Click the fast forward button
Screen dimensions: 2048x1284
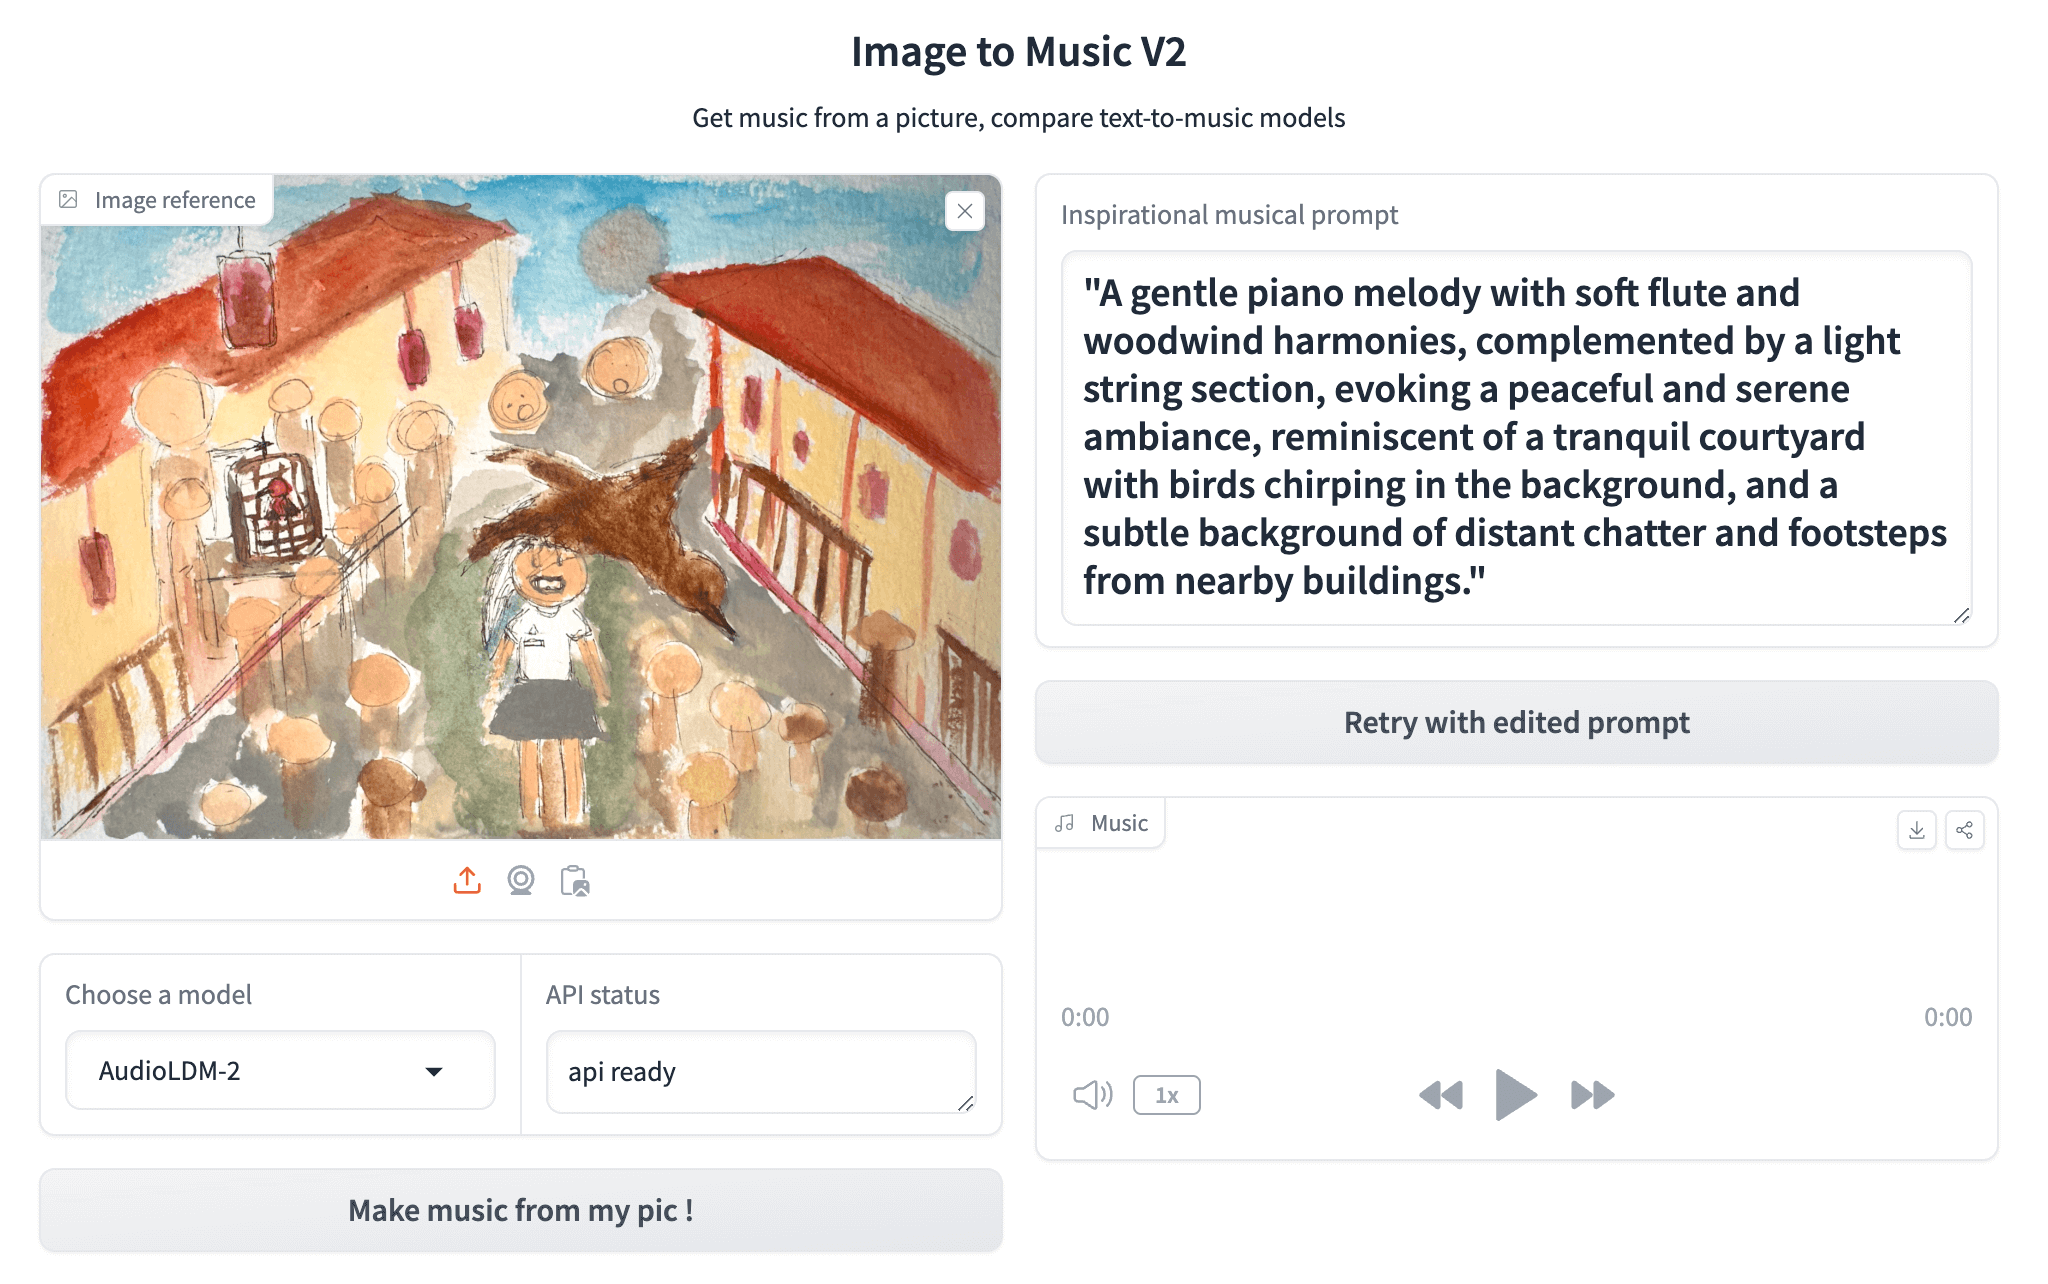pyautogui.click(x=1592, y=1095)
